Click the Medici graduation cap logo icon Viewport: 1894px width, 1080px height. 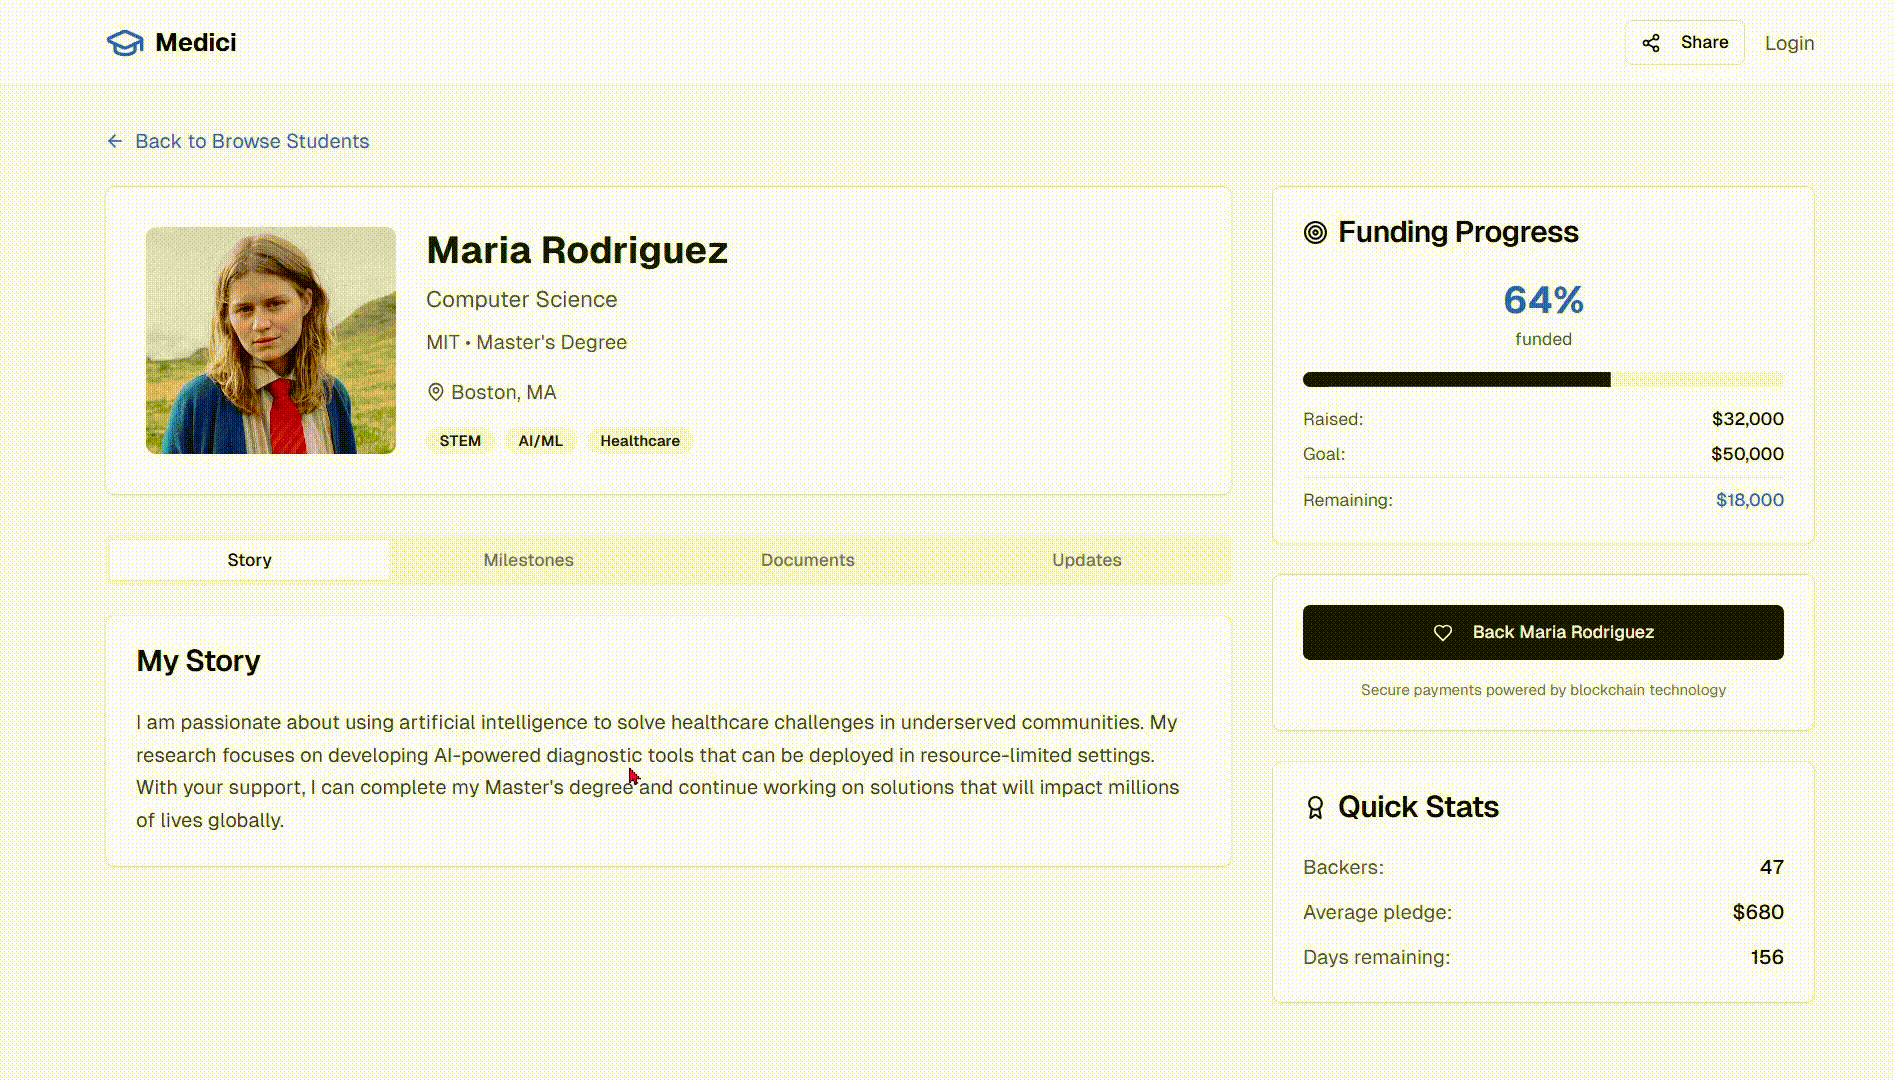pos(125,43)
